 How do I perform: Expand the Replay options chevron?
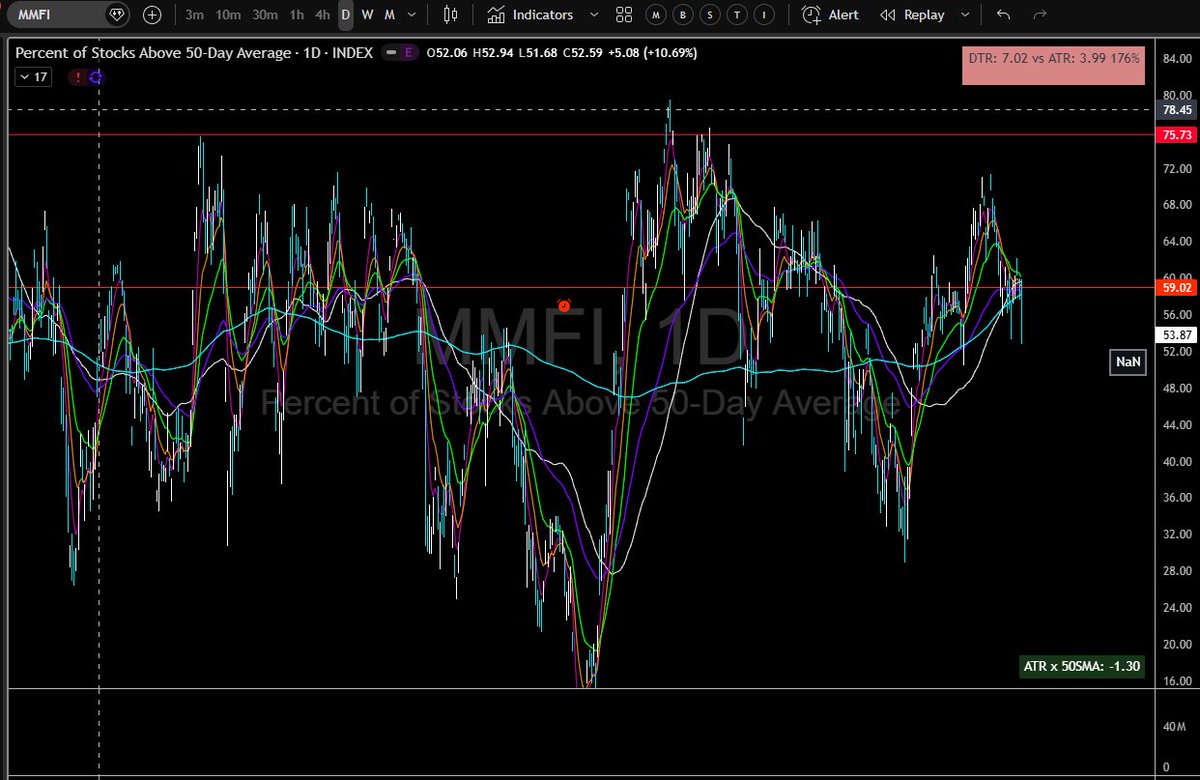pos(965,15)
